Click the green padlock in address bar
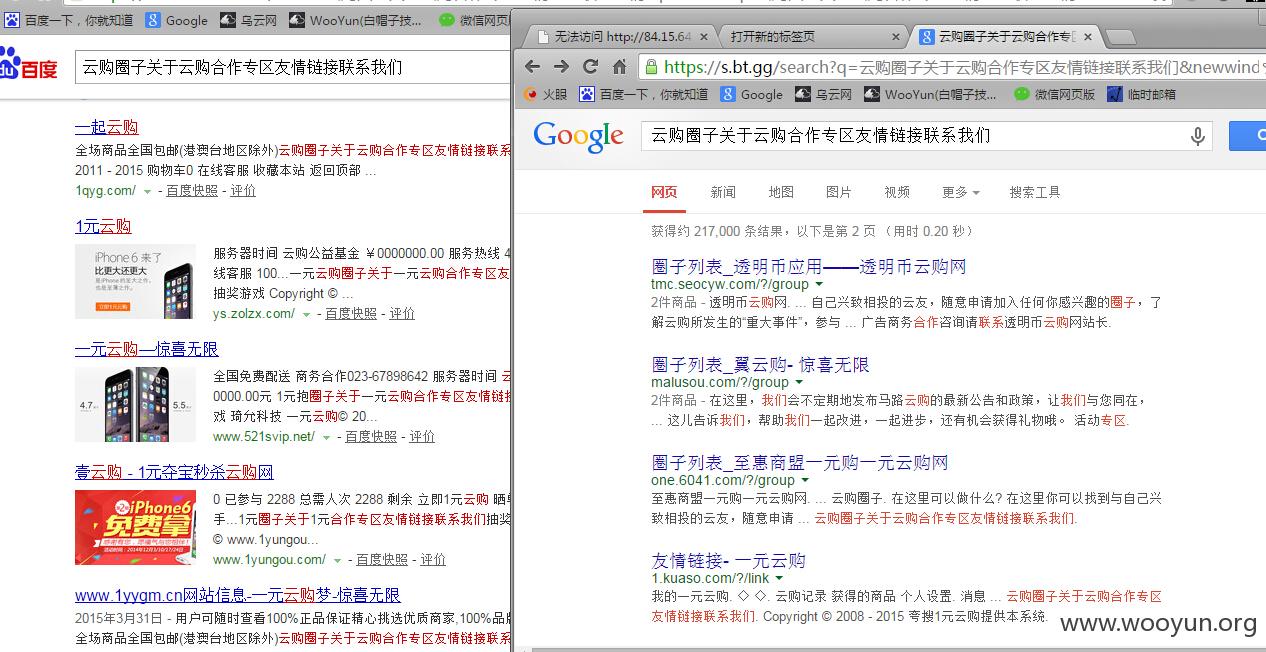The height and width of the screenshot is (652, 1266). pyautogui.click(x=652, y=67)
